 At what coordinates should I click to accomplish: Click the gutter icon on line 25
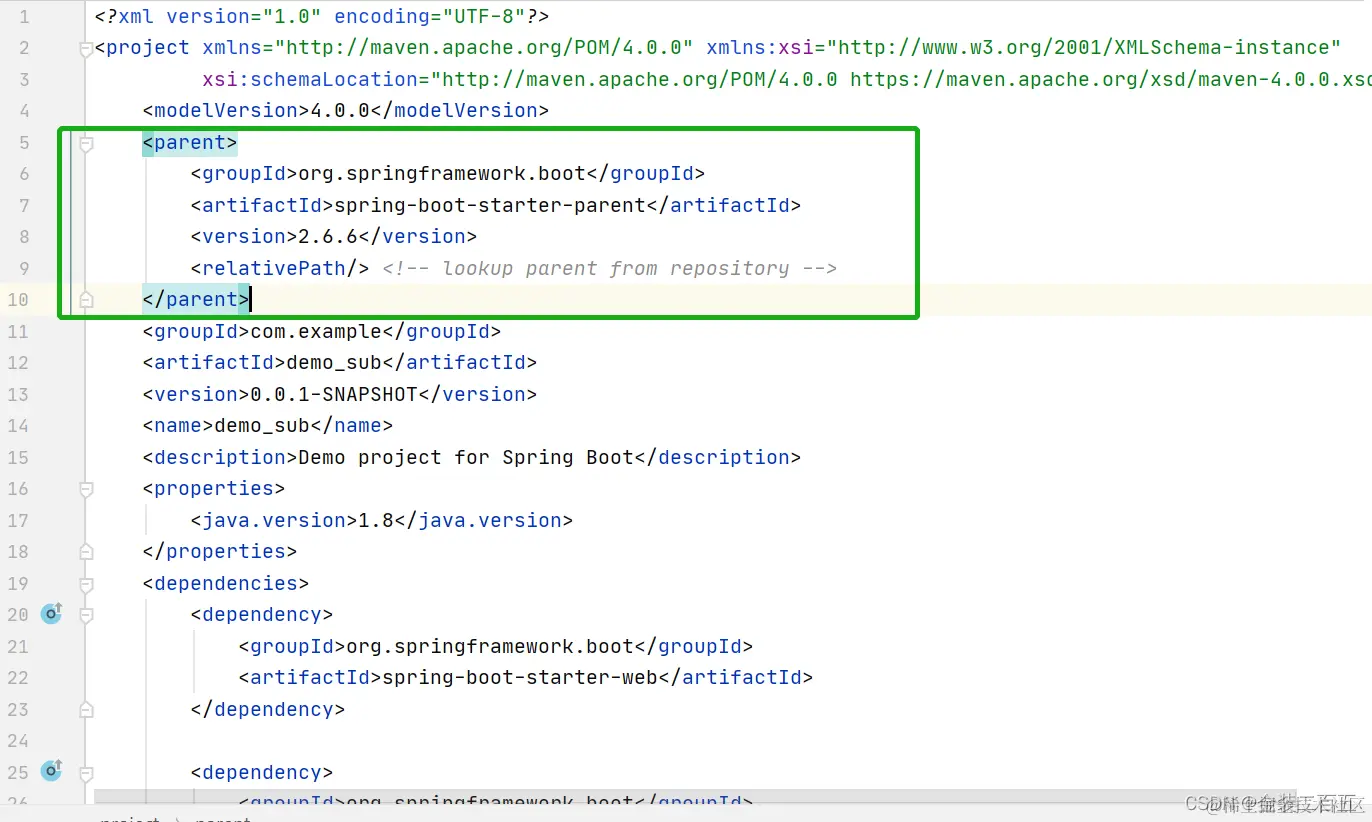(51, 771)
